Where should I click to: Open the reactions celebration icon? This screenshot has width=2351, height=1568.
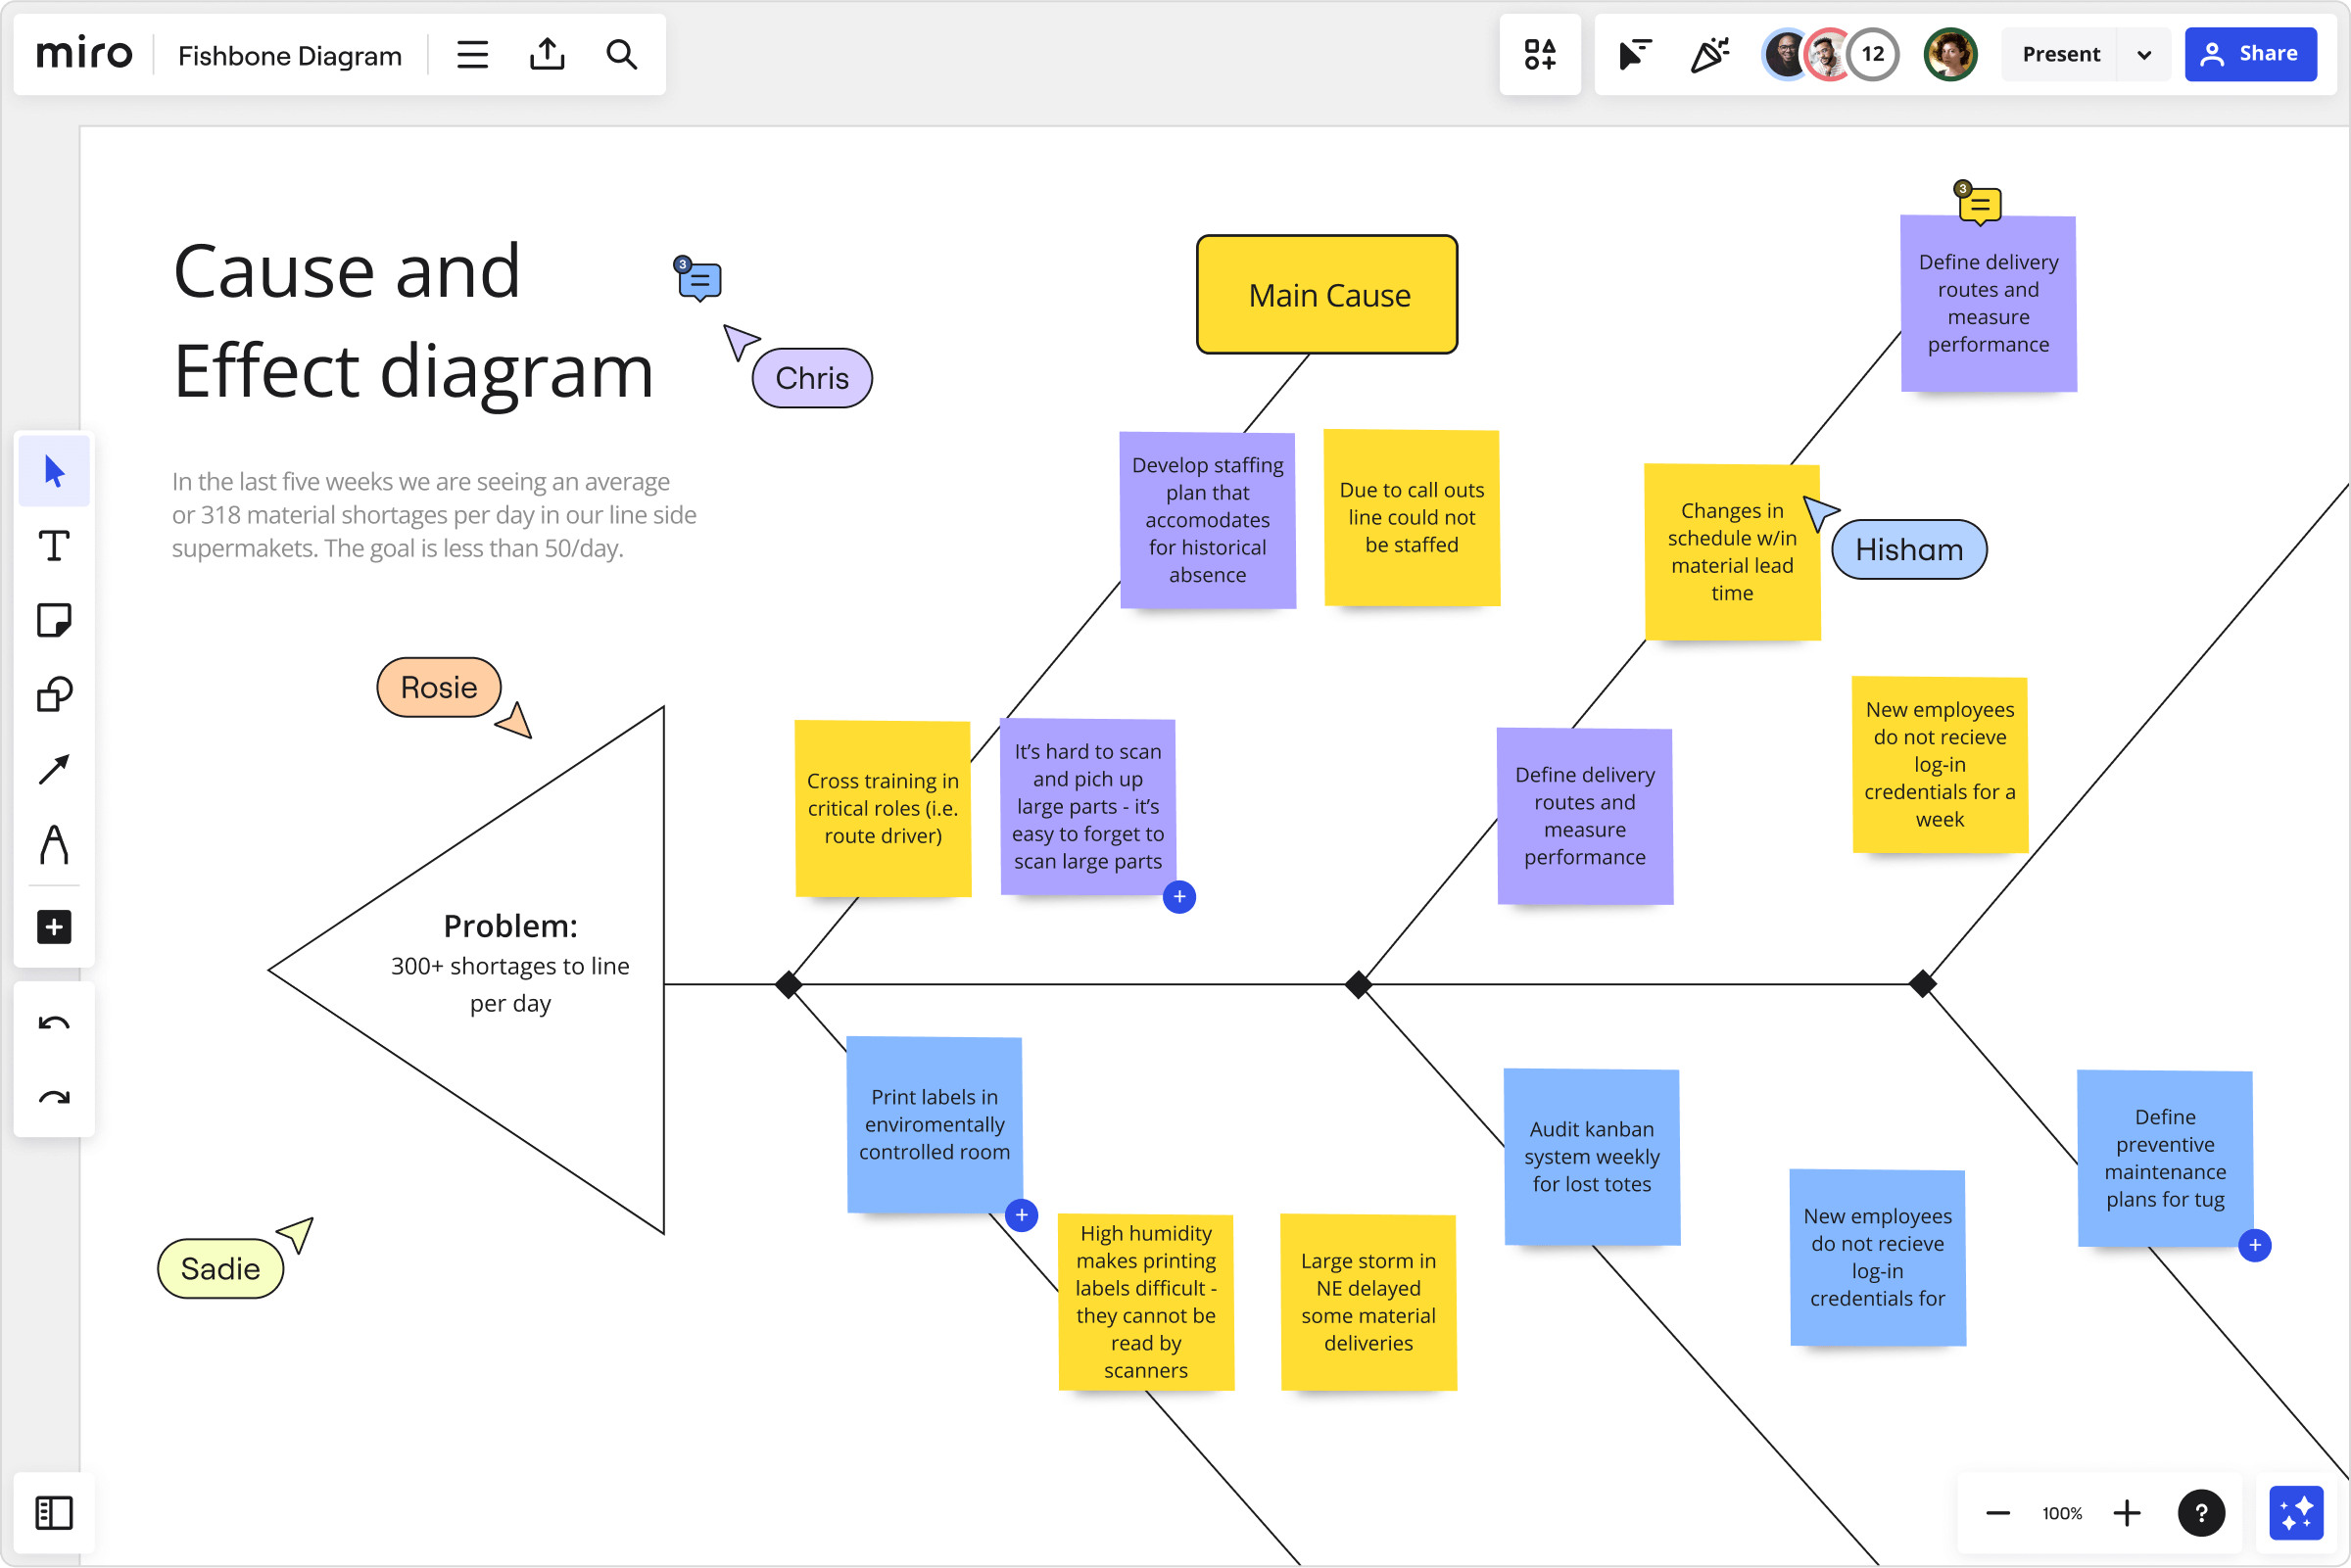pyautogui.click(x=1709, y=54)
